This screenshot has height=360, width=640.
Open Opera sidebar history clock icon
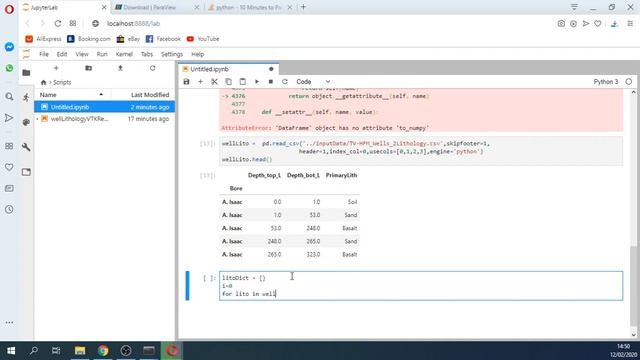click(x=9, y=209)
